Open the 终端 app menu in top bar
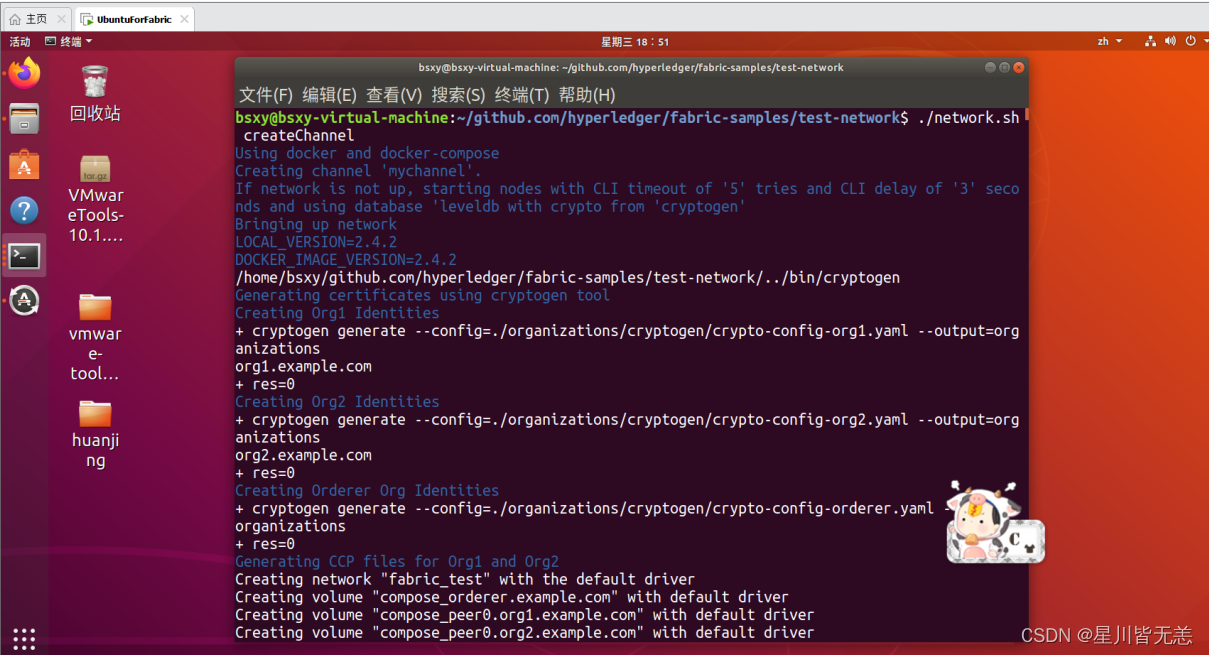The width and height of the screenshot is (1209, 655). click(x=69, y=41)
